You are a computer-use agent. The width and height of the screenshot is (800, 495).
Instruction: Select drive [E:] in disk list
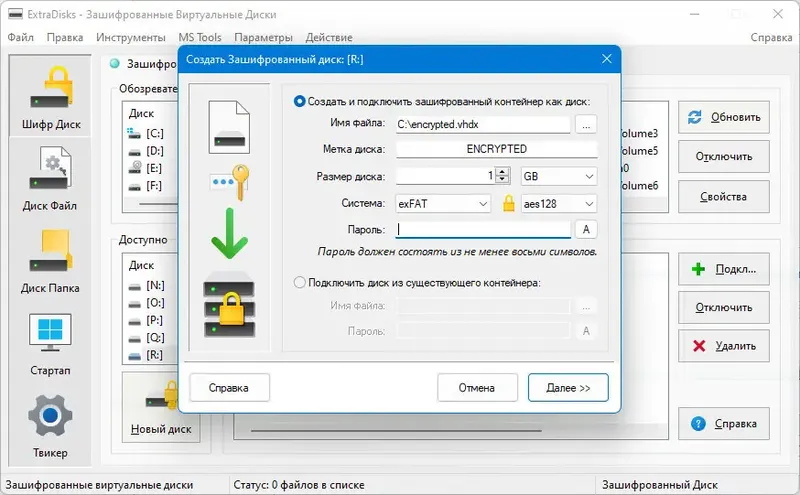(147, 168)
